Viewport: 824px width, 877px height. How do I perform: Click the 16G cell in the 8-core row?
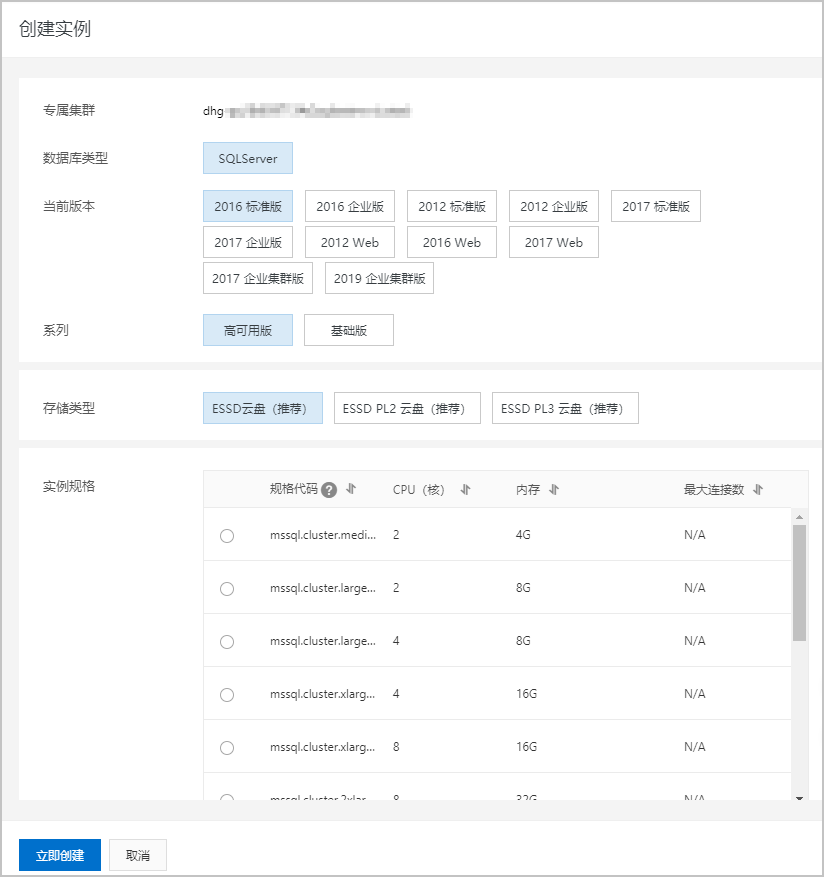(526, 747)
